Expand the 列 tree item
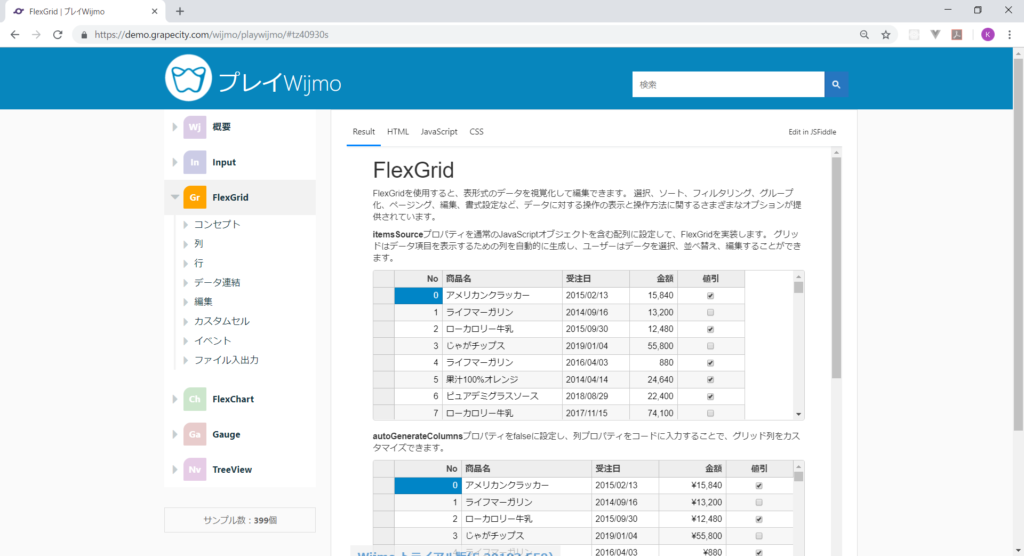Image resolution: width=1024 pixels, height=556 pixels. coord(185,244)
